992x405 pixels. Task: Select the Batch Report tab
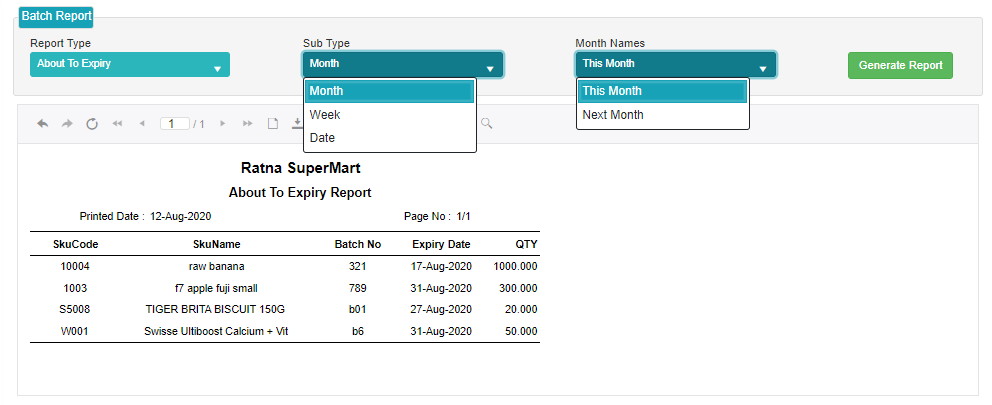click(56, 16)
